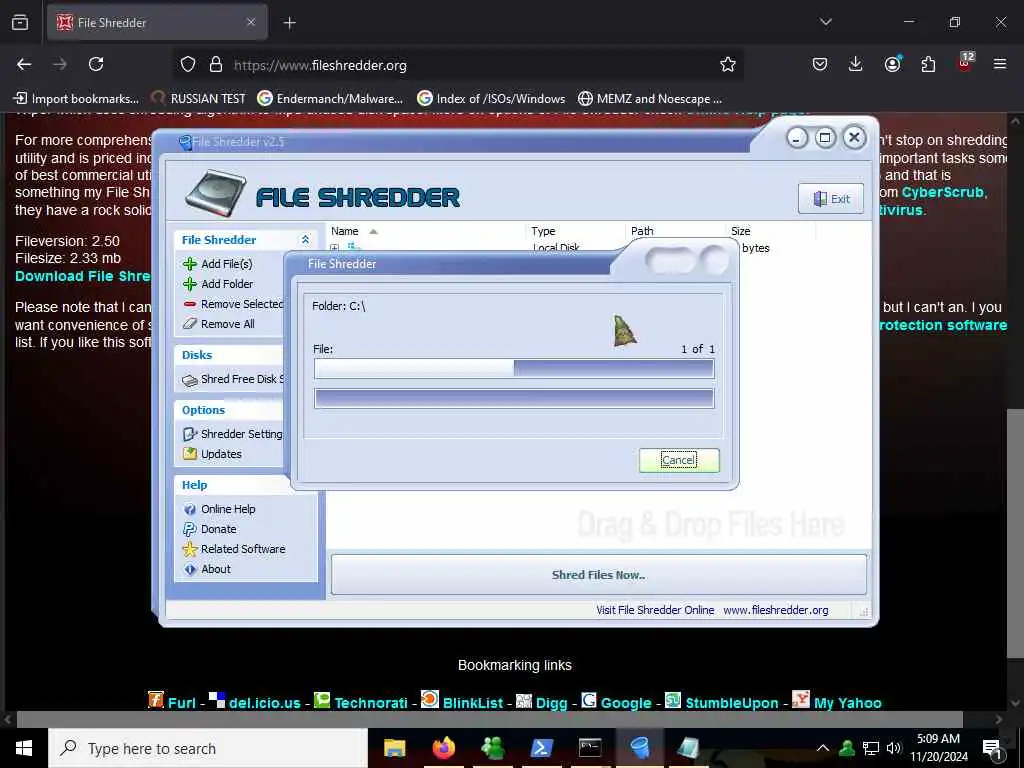Open the Technorati bookmarking link
1024x768 pixels.
371,703
